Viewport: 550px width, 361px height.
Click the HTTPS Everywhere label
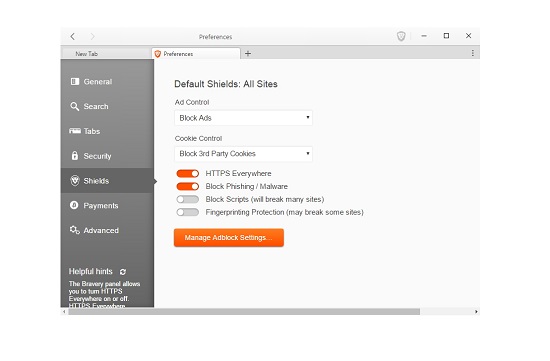click(238, 174)
